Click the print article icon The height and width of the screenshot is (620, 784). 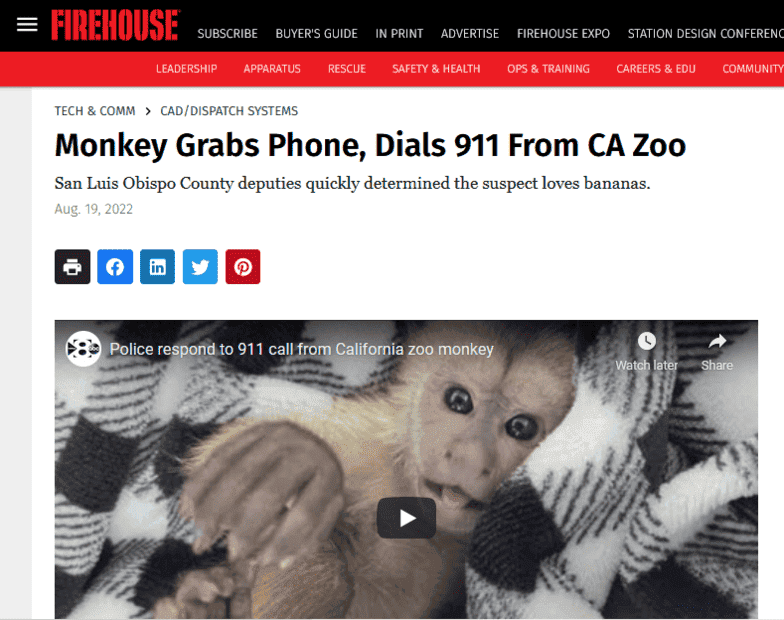[72, 266]
